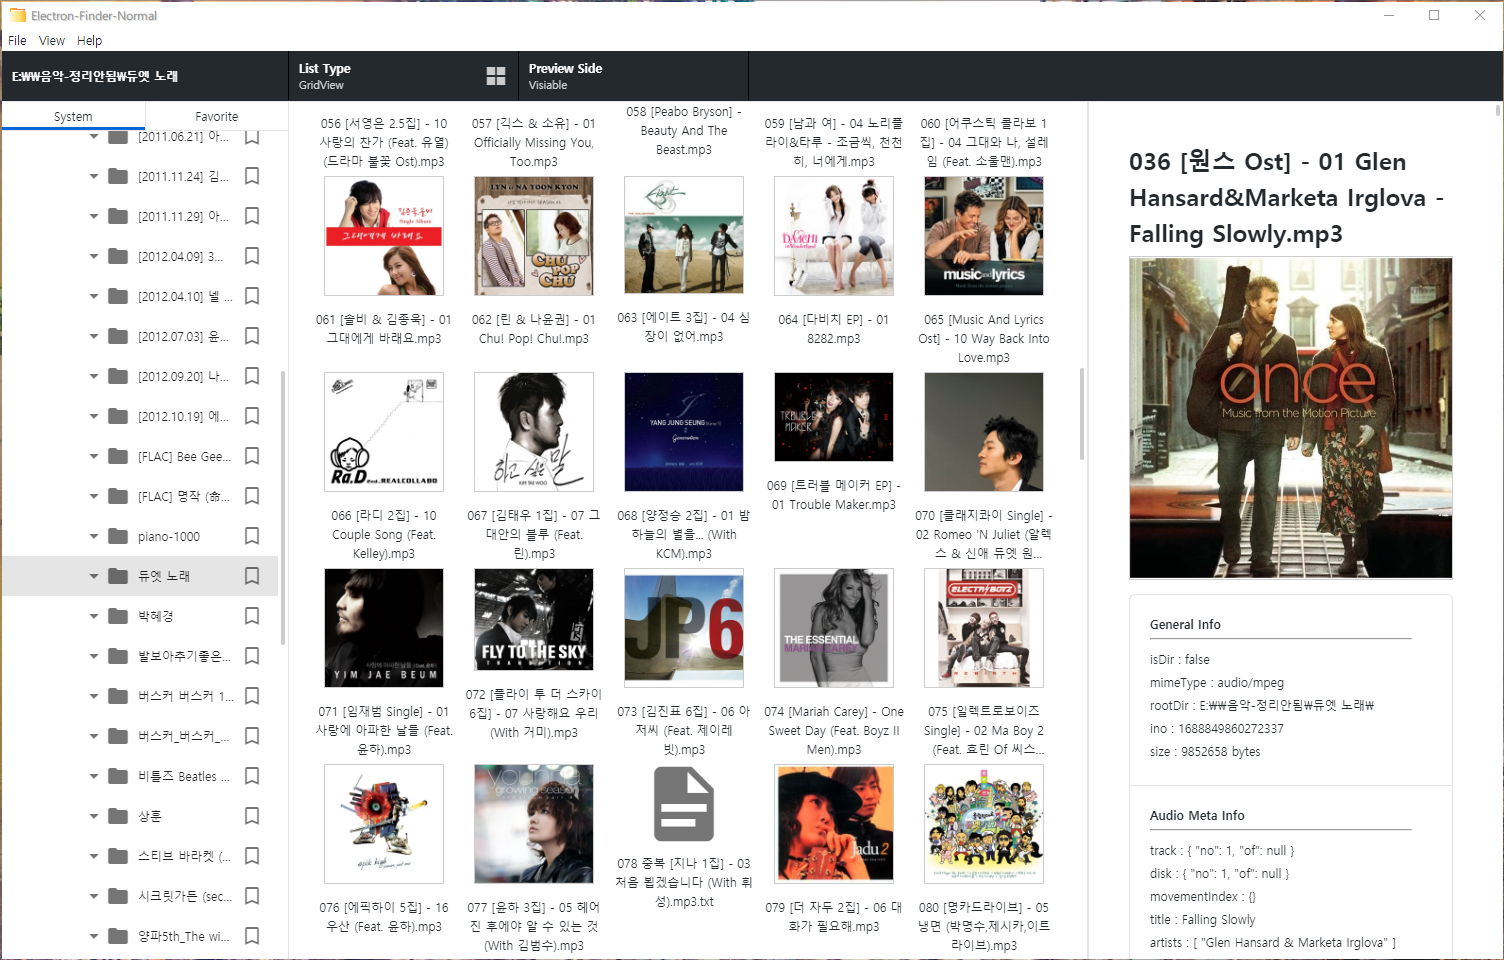Expand the [FLAC] Bee Gee folder arrow
Screen dimensions: 1504x960
click(x=94, y=456)
